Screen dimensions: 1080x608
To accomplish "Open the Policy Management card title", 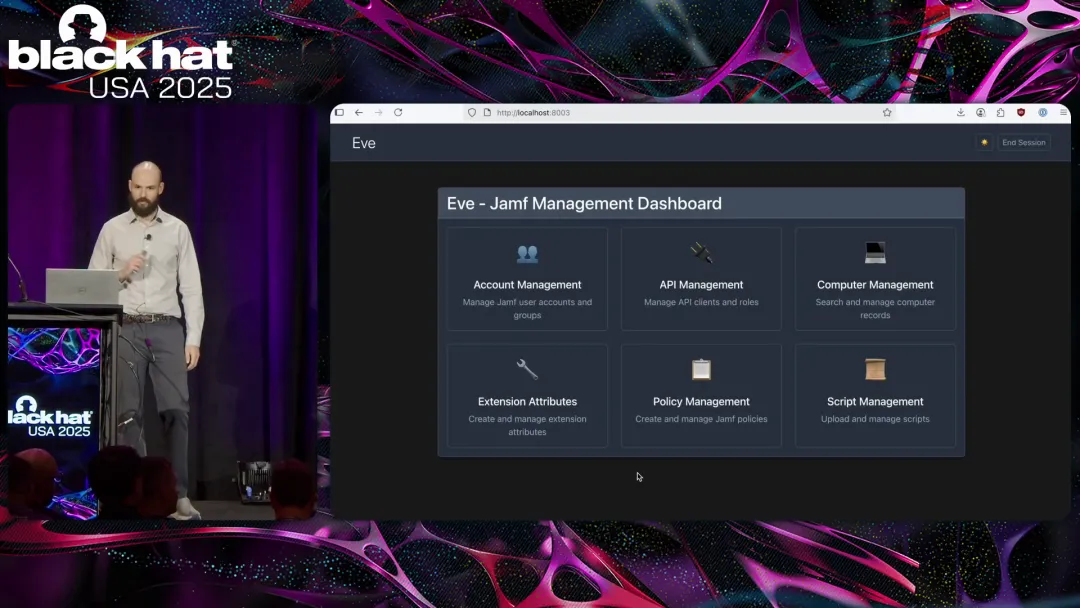I will pyautogui.click(x=701, y=401).
